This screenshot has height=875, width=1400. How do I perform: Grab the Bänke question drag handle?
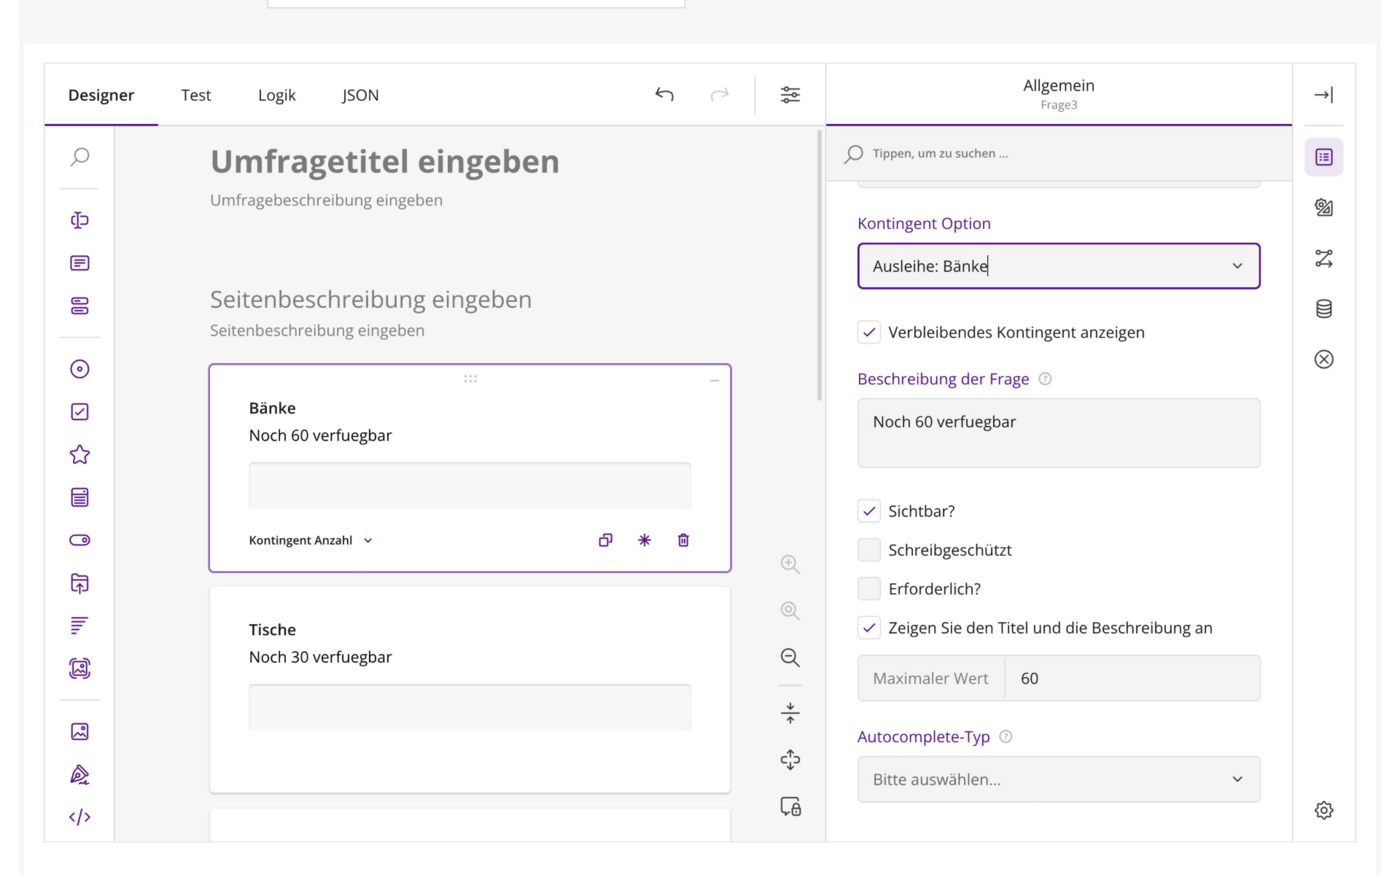pos(470,379)
